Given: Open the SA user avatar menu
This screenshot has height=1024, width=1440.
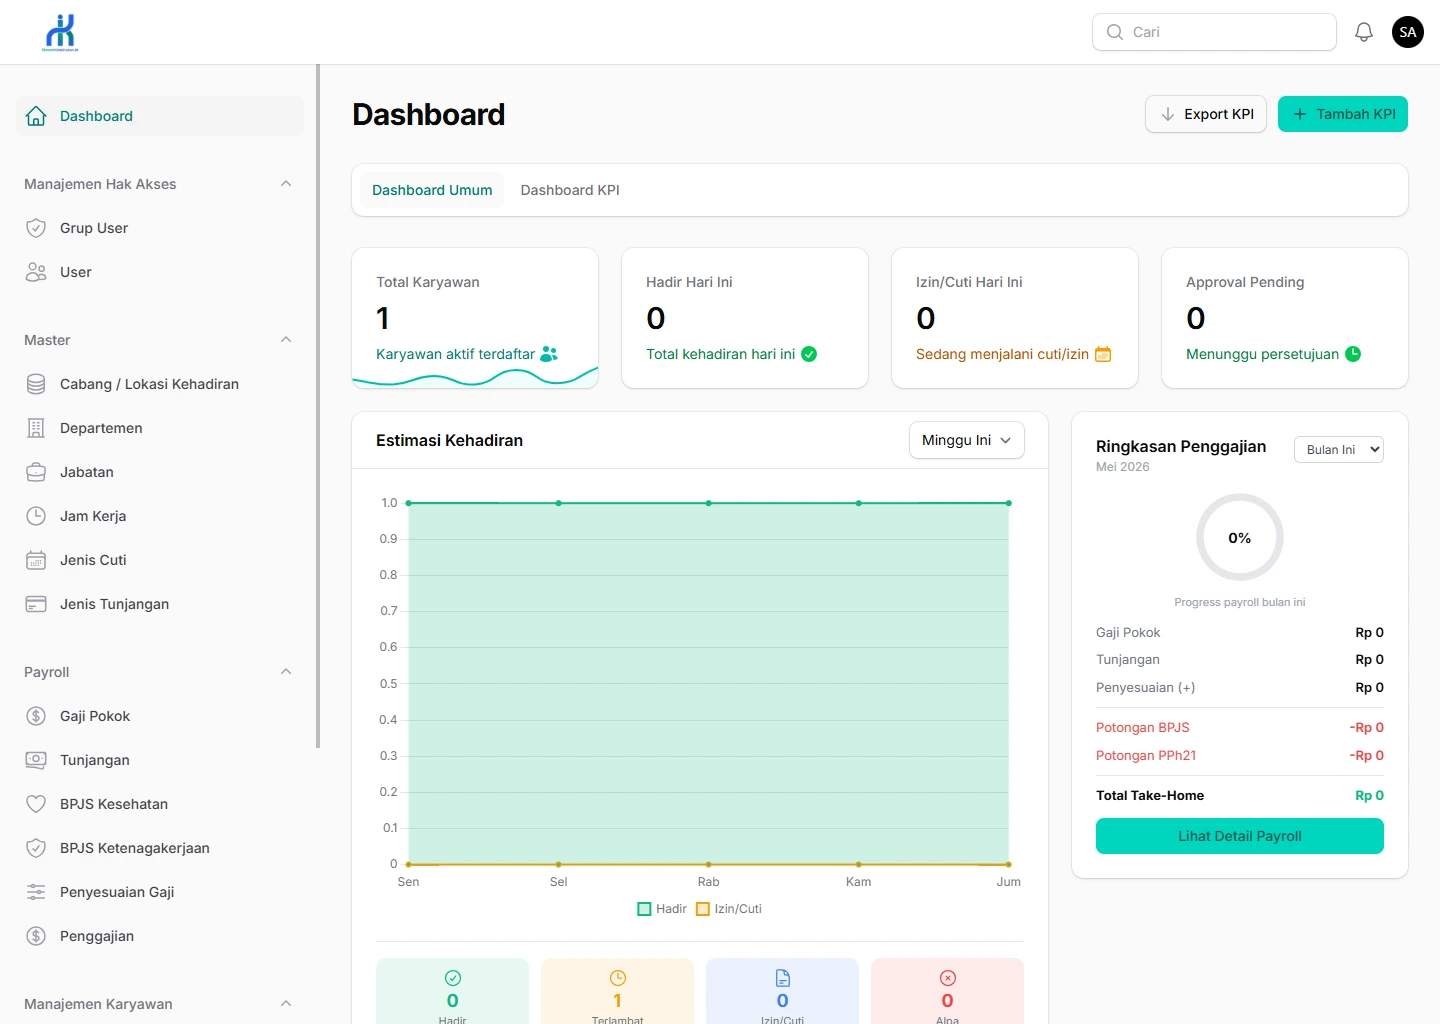Looking at the screenshot, I should (x=1408, y=32).
